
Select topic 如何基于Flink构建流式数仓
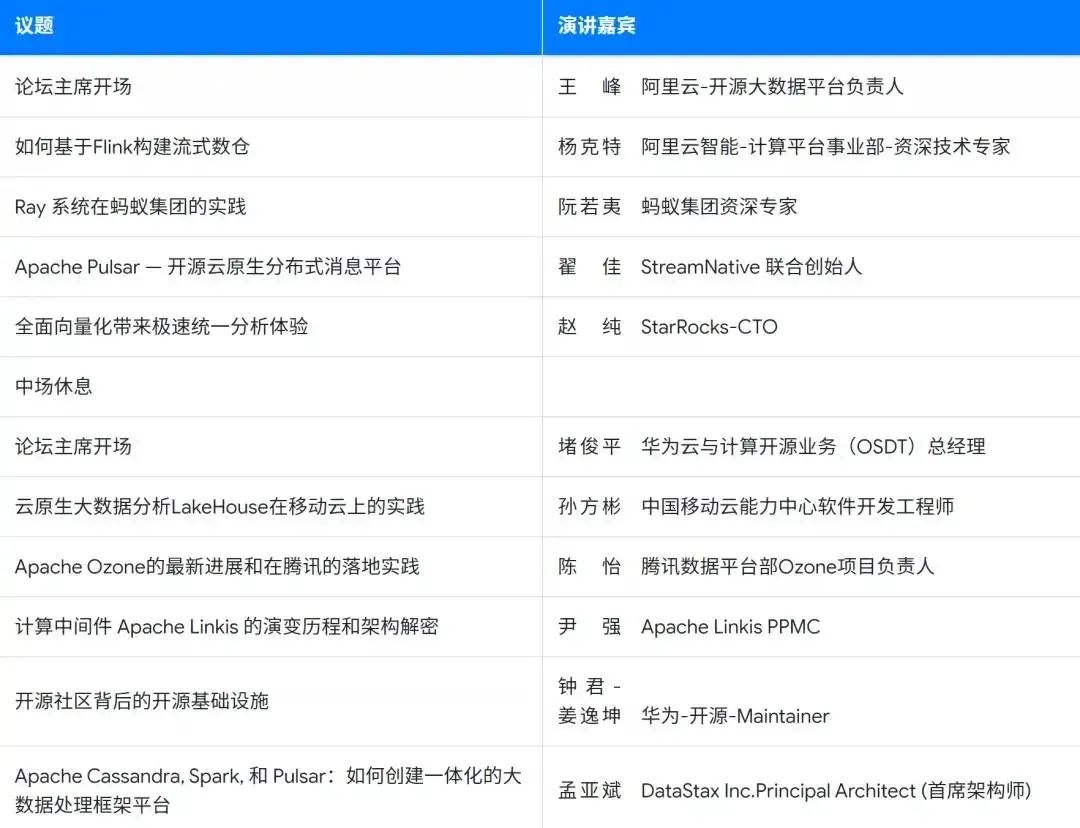point(132,146)
